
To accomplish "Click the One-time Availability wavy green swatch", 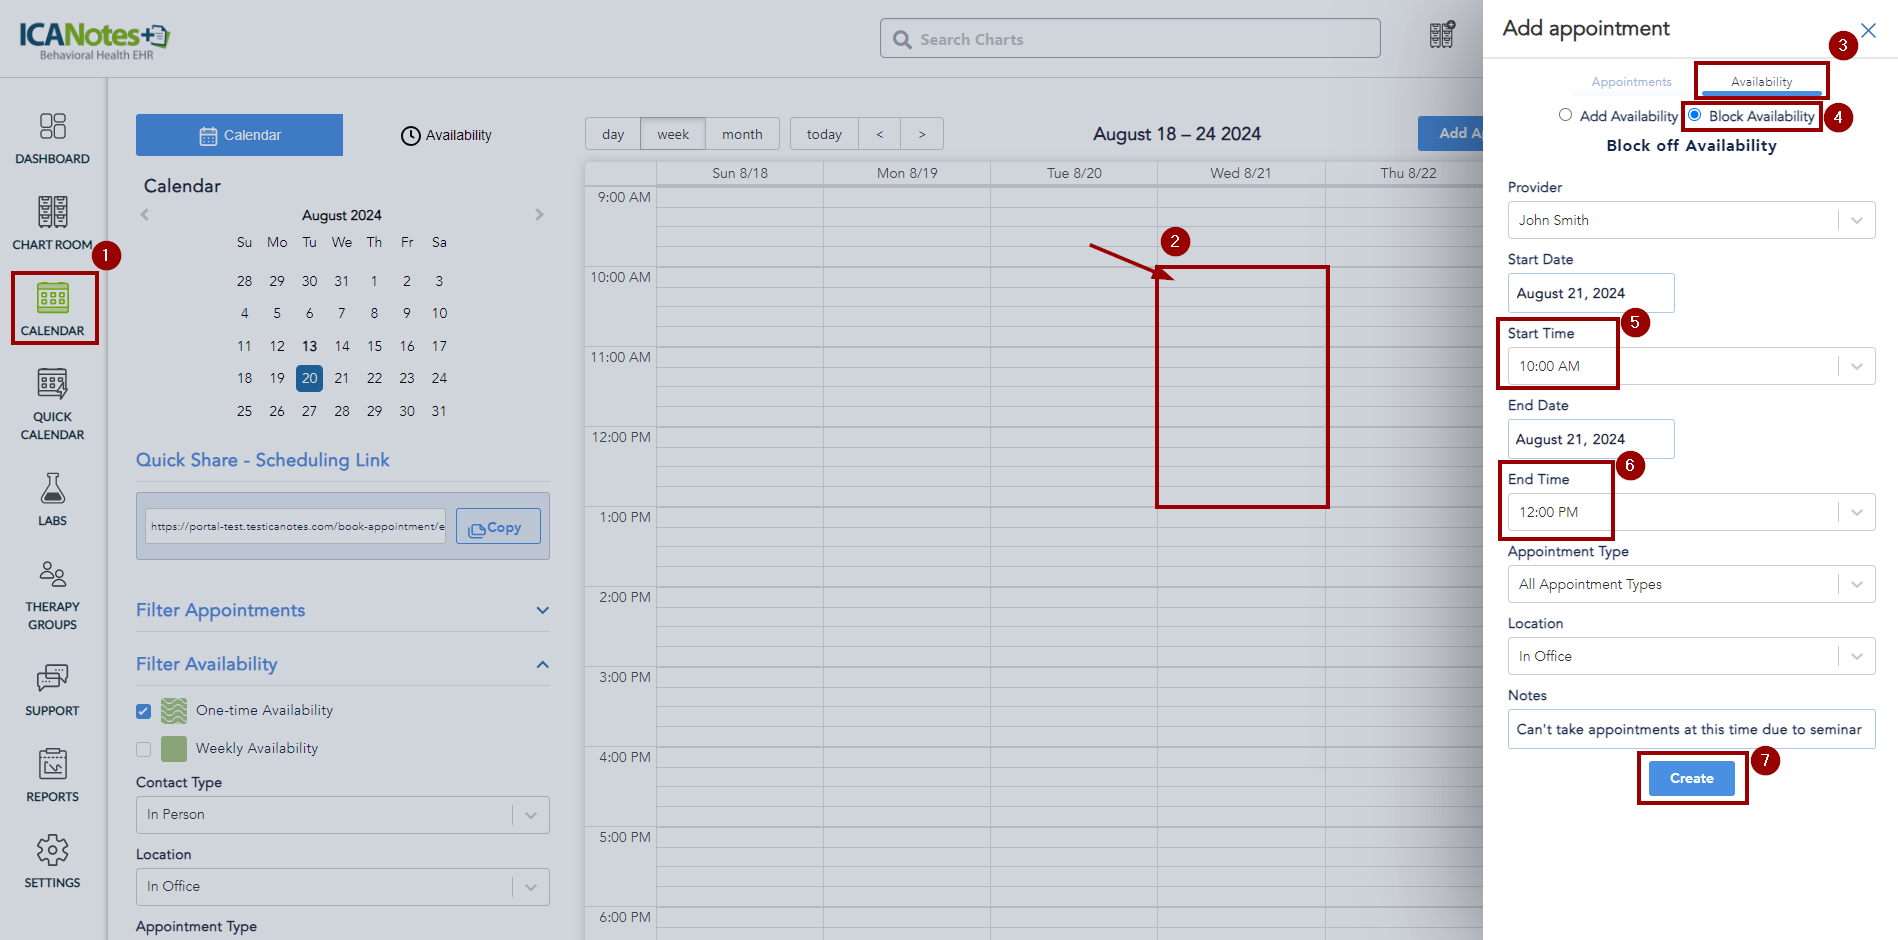I will click(174, 711).
